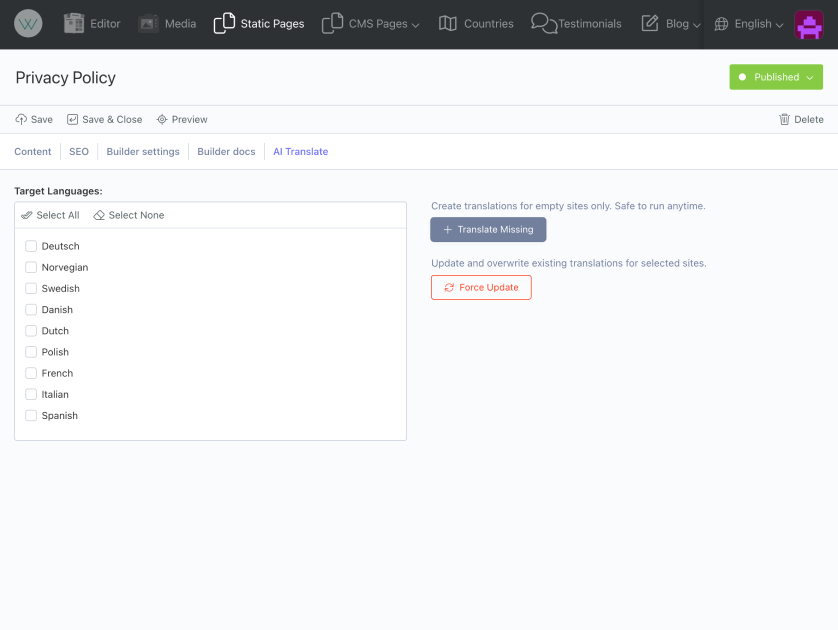Open the Media library icon
Screen dimensions: 838x630
point(149,24)
